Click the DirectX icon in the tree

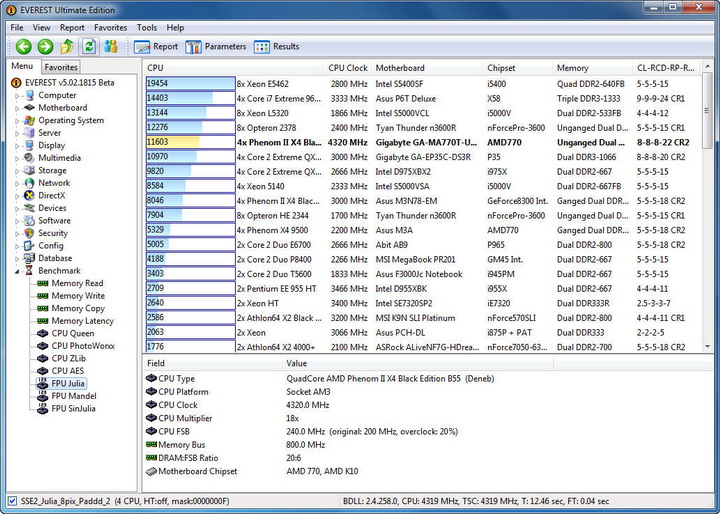[30, 195]
